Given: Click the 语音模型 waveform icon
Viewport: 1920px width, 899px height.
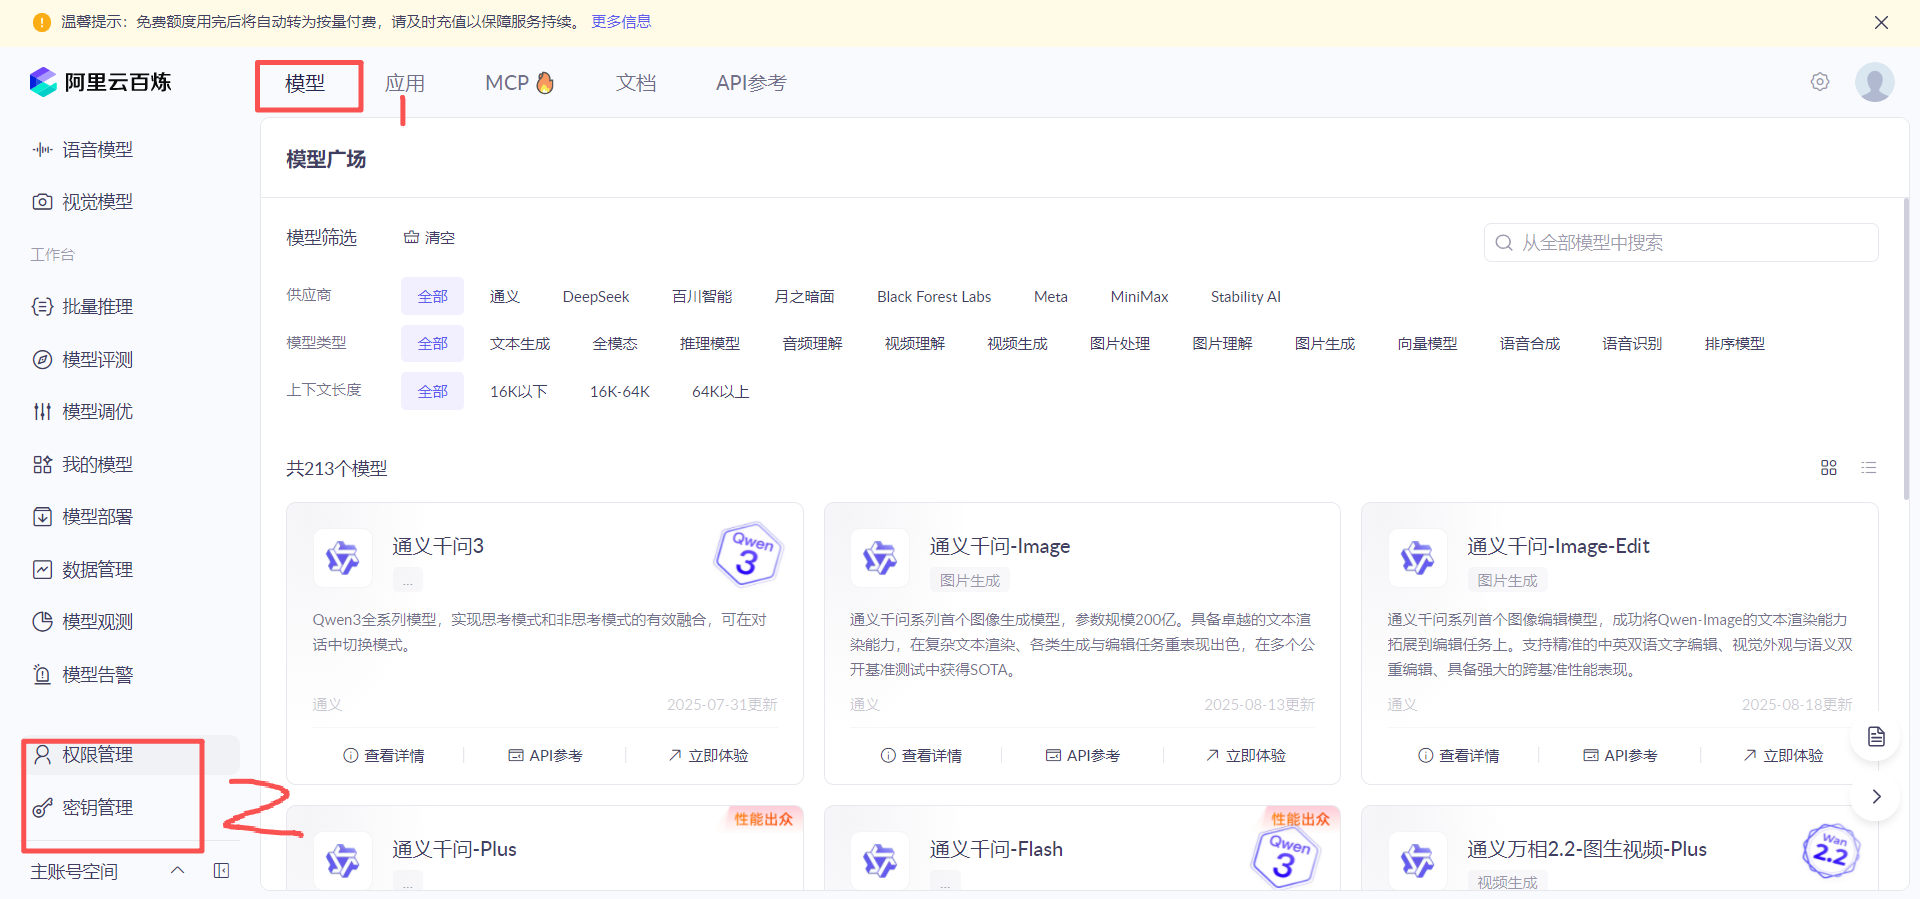Looking at the screenshot, I should point(42,150).
